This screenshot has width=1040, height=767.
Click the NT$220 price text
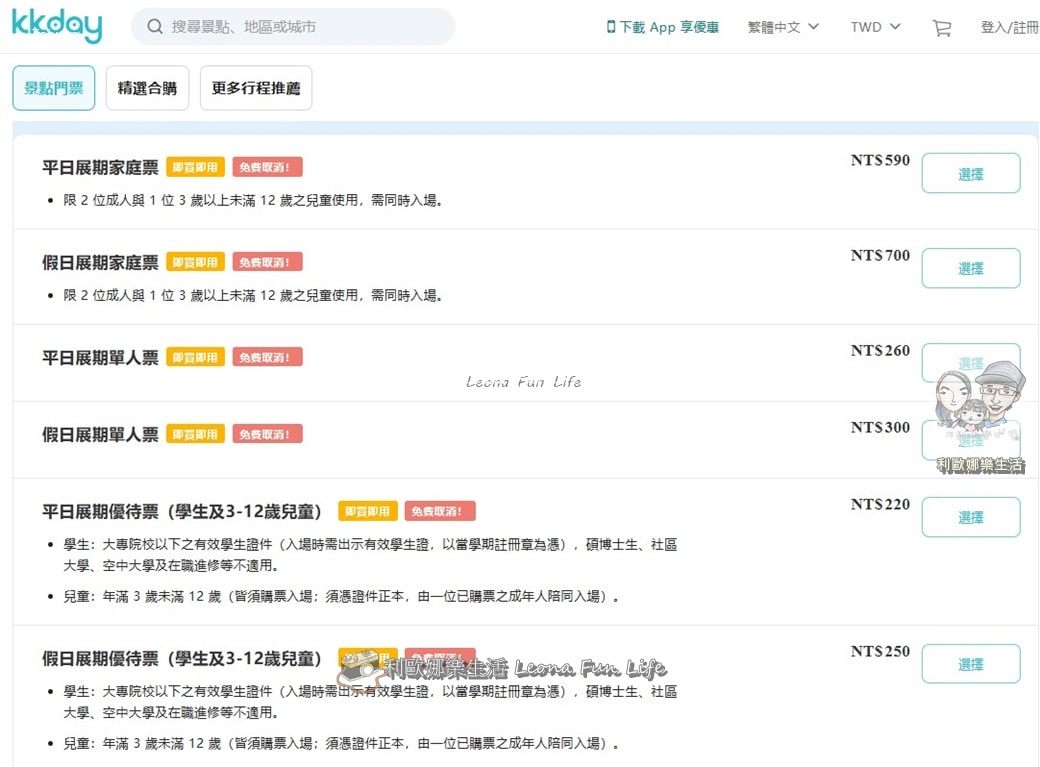point(880,504)
